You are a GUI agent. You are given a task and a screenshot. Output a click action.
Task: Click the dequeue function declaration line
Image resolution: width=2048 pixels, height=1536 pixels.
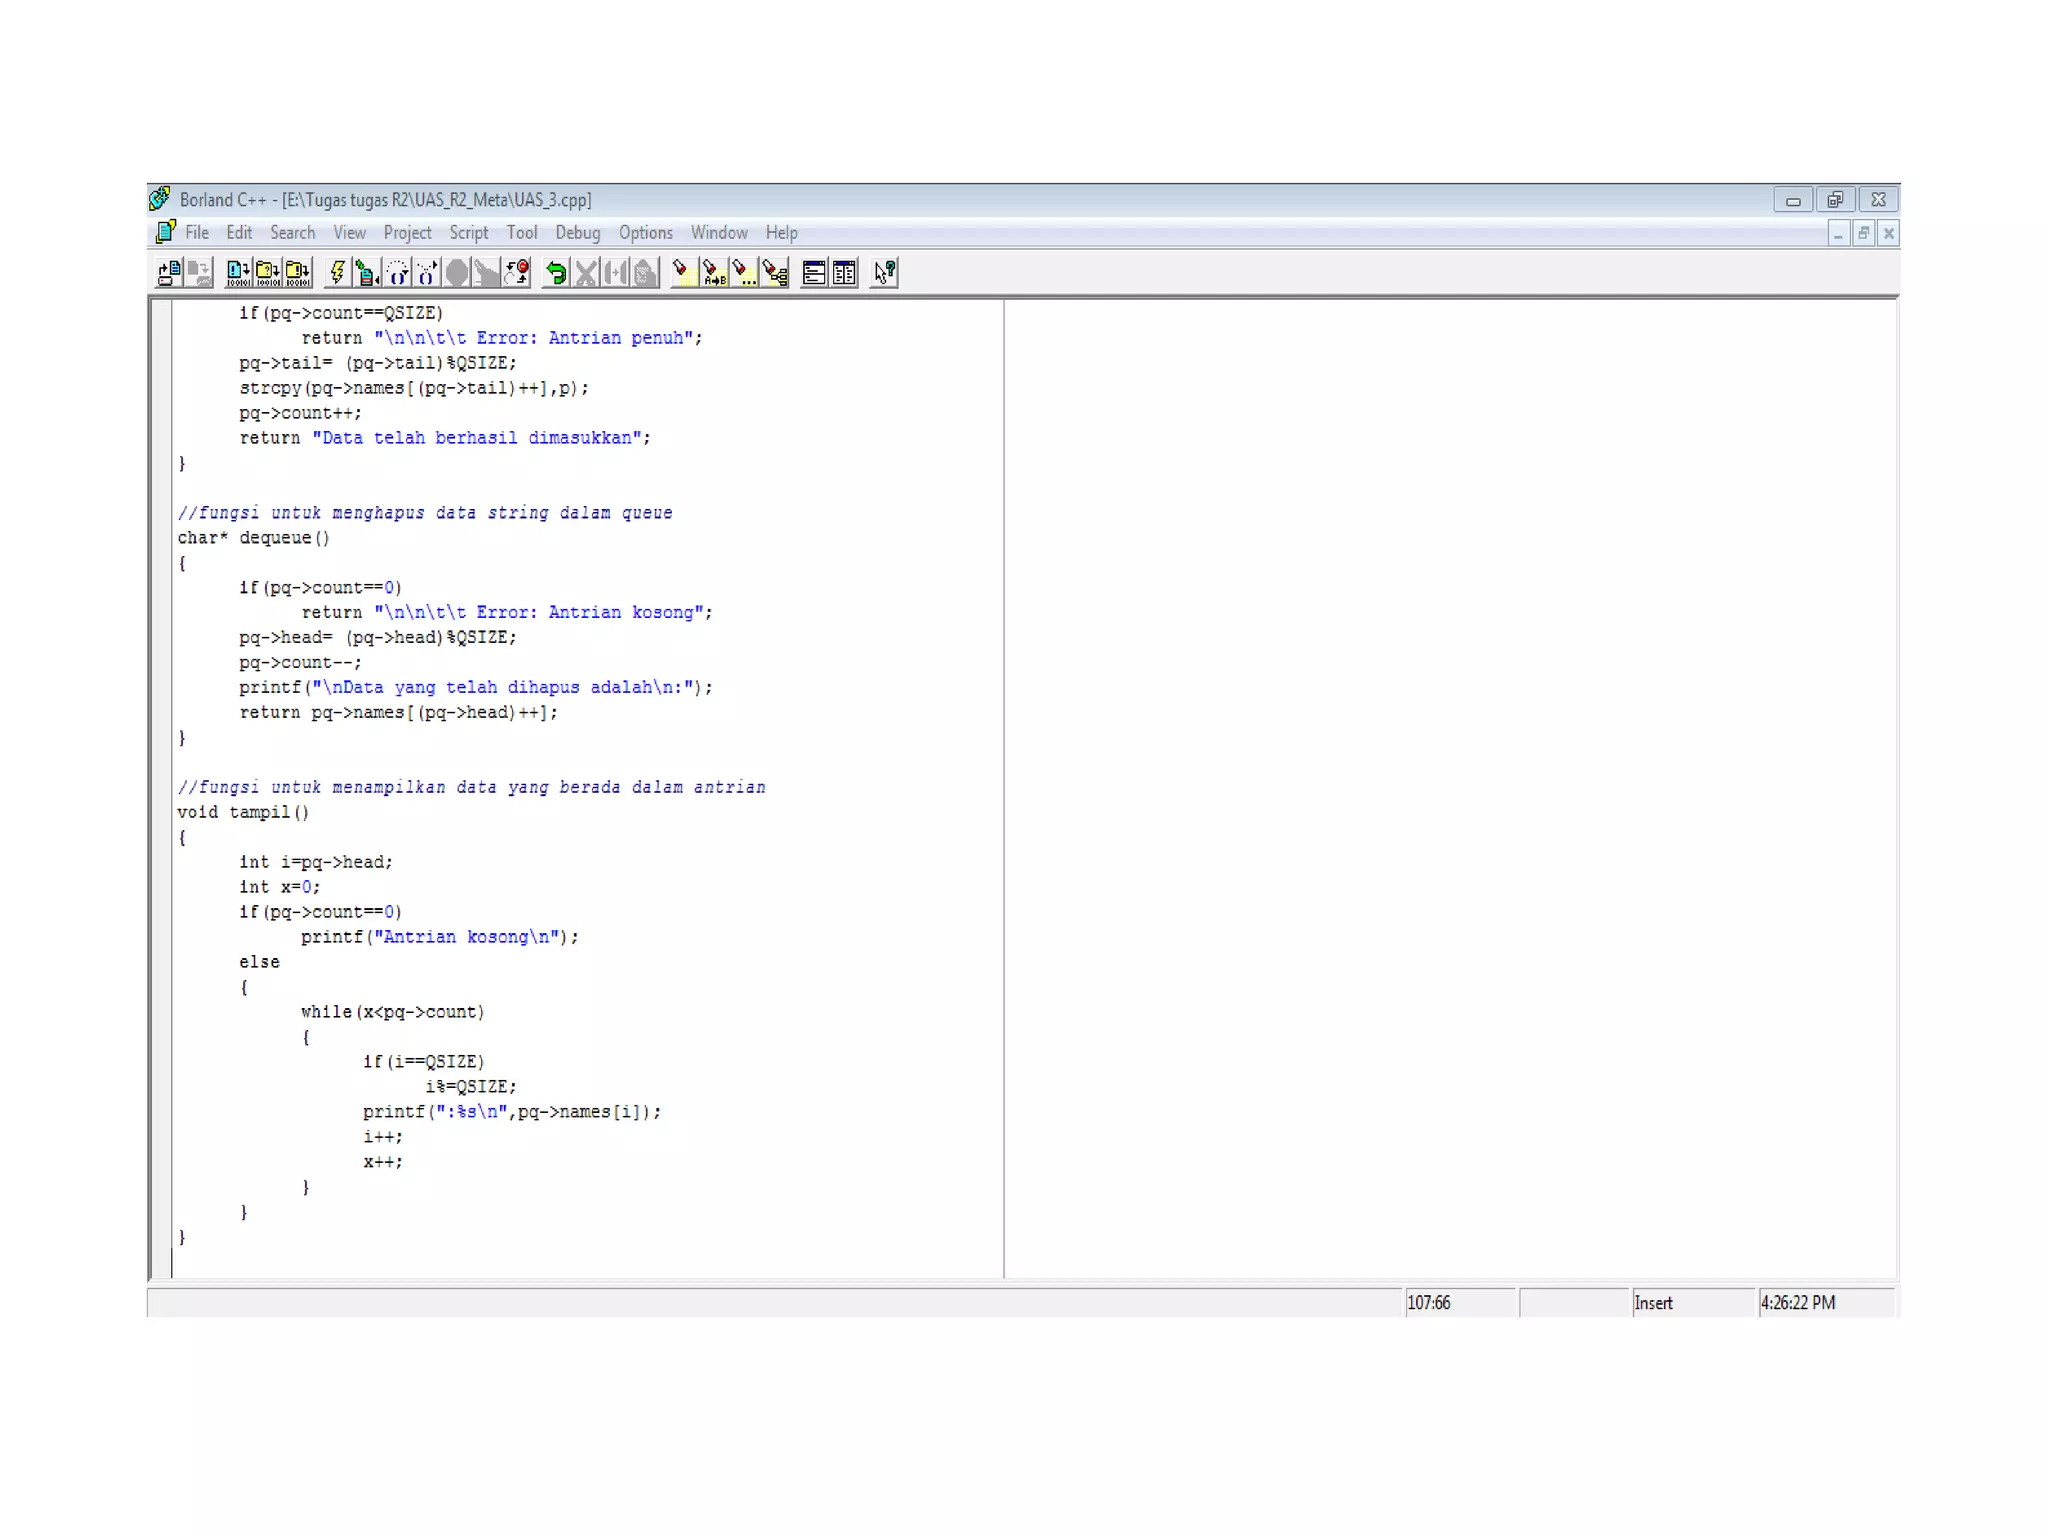[254, 538]
